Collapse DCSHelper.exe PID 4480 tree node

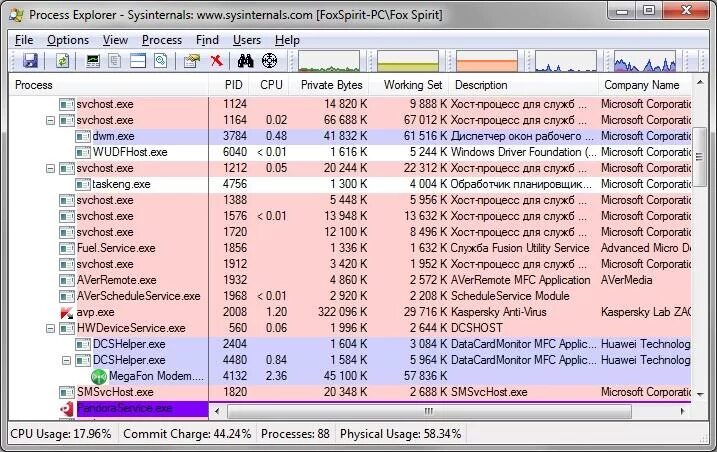click(x=66, y=361)
